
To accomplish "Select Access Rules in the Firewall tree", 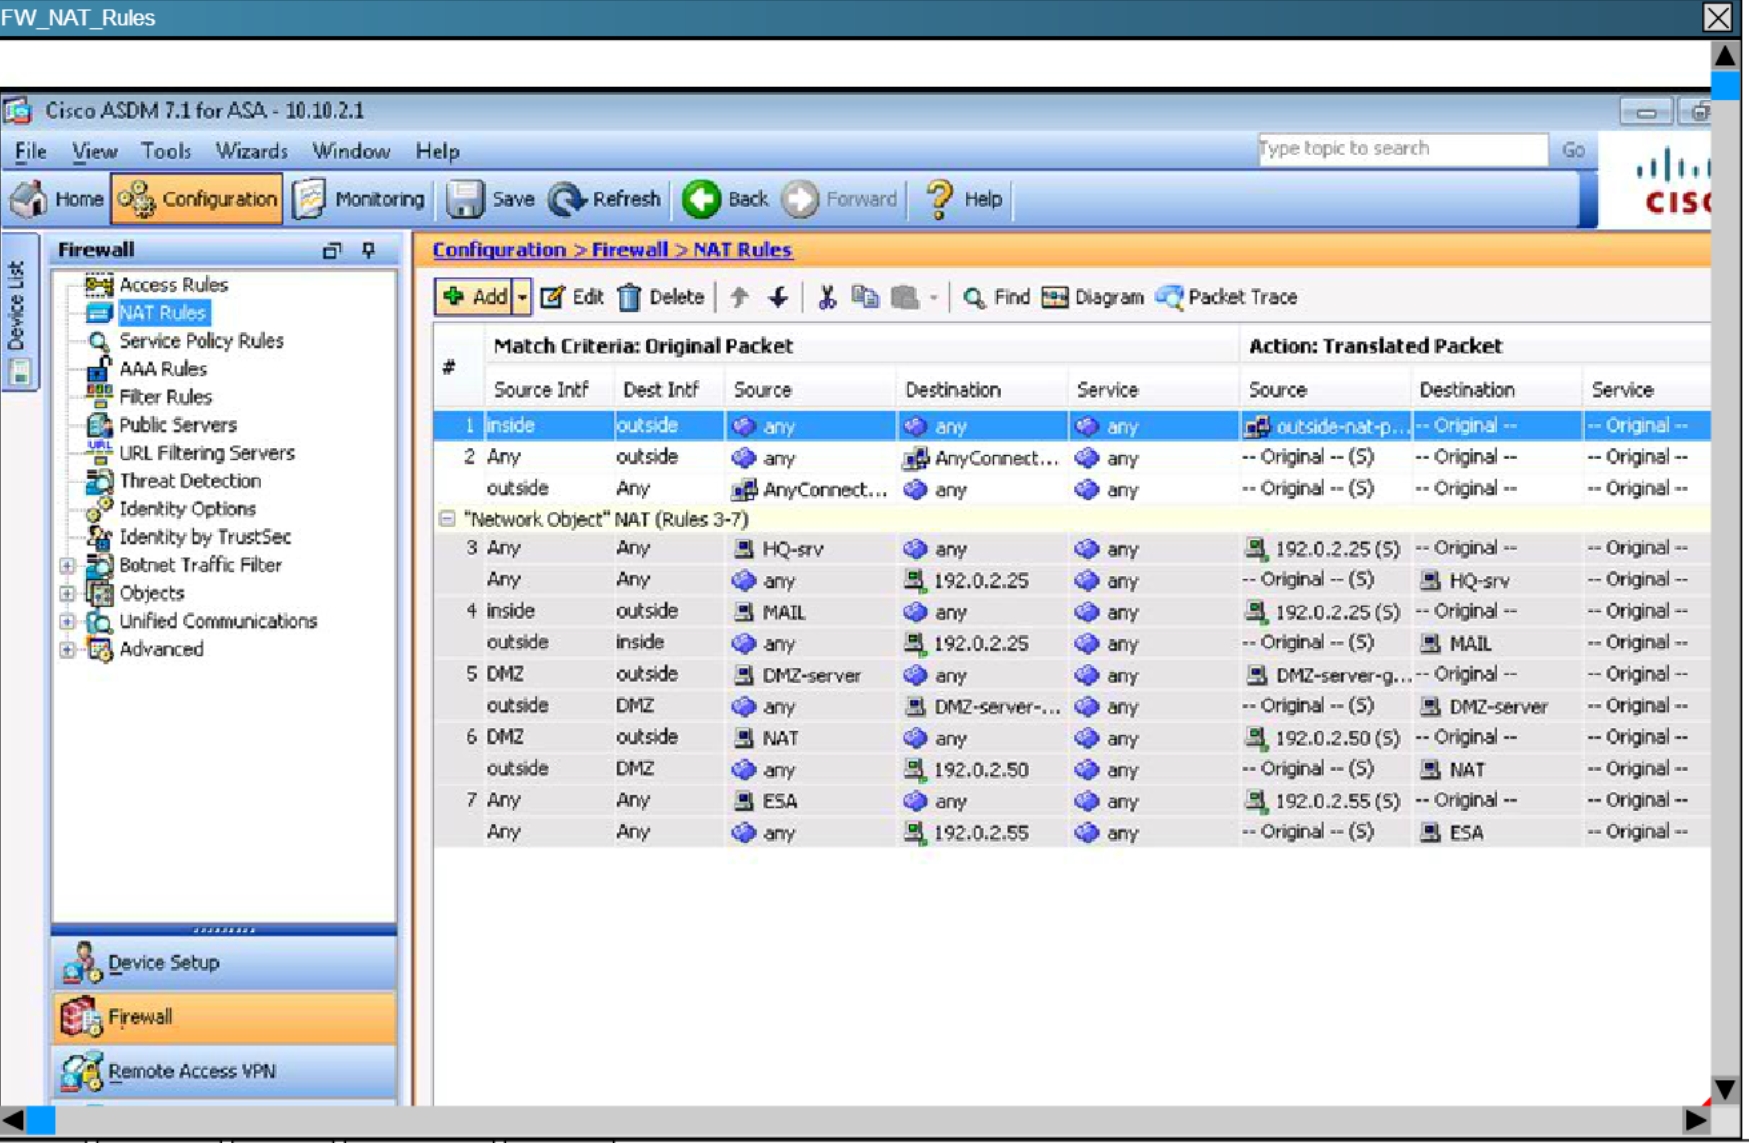I will pyautogui.click(x=173, y=285).
